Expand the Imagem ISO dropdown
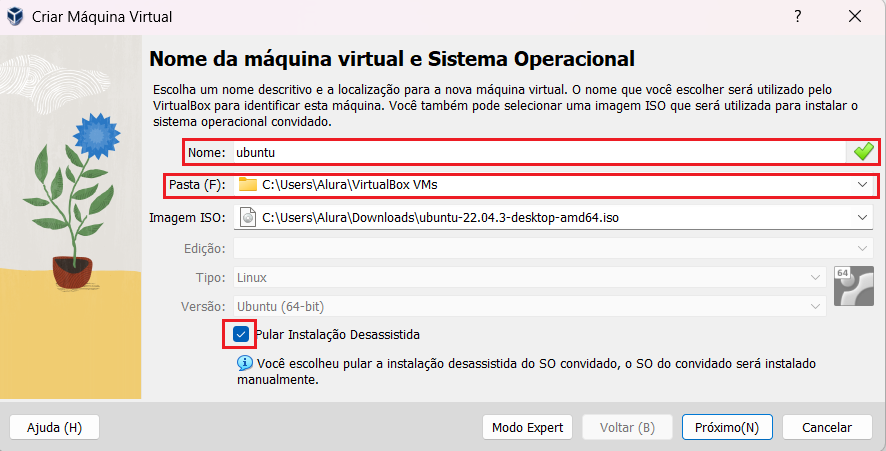The image size is (886, 451). [862, 218]
